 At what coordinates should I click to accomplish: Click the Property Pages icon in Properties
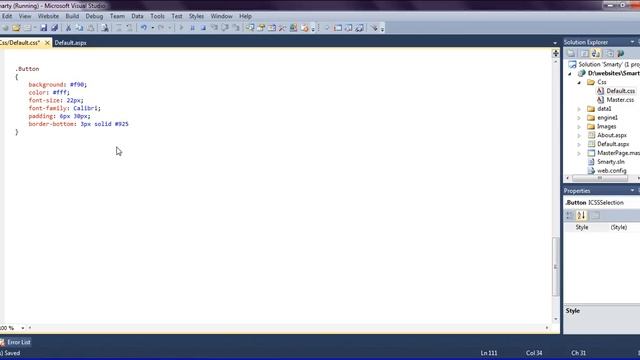coord(596,215)
